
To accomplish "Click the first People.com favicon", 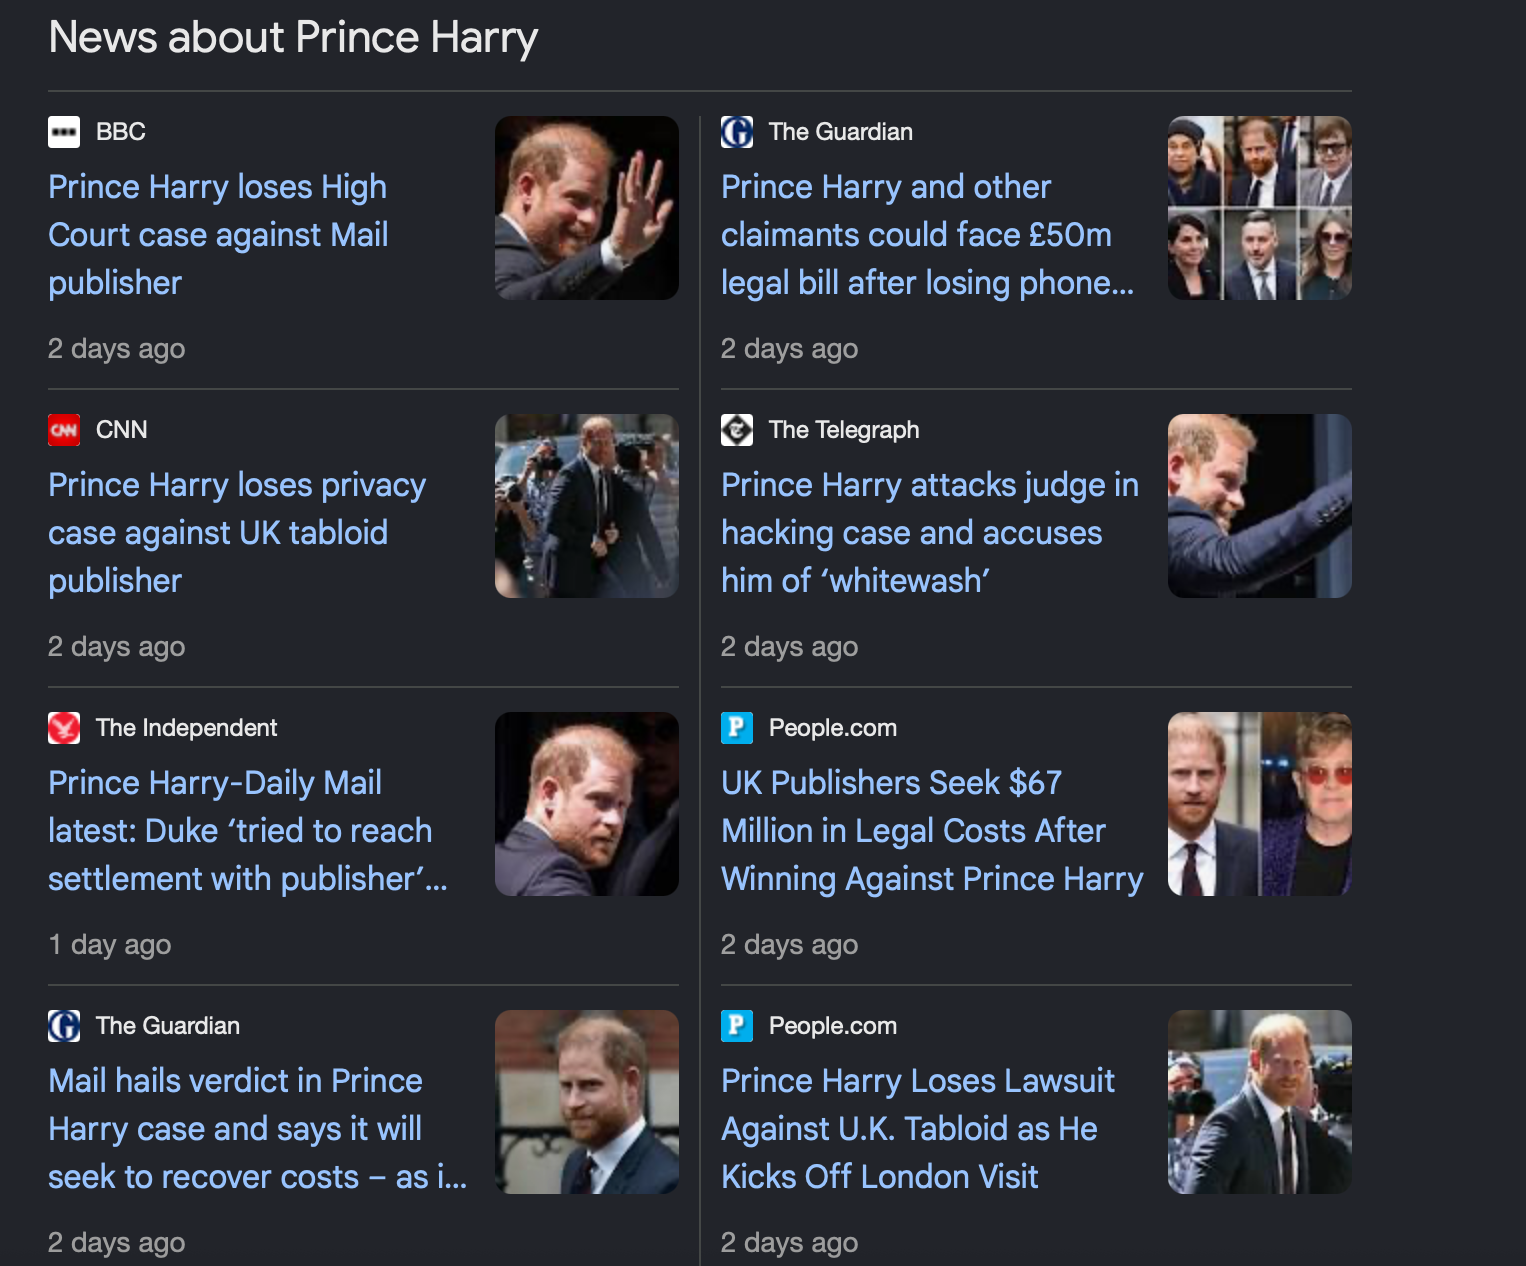I will click(737, 728).
